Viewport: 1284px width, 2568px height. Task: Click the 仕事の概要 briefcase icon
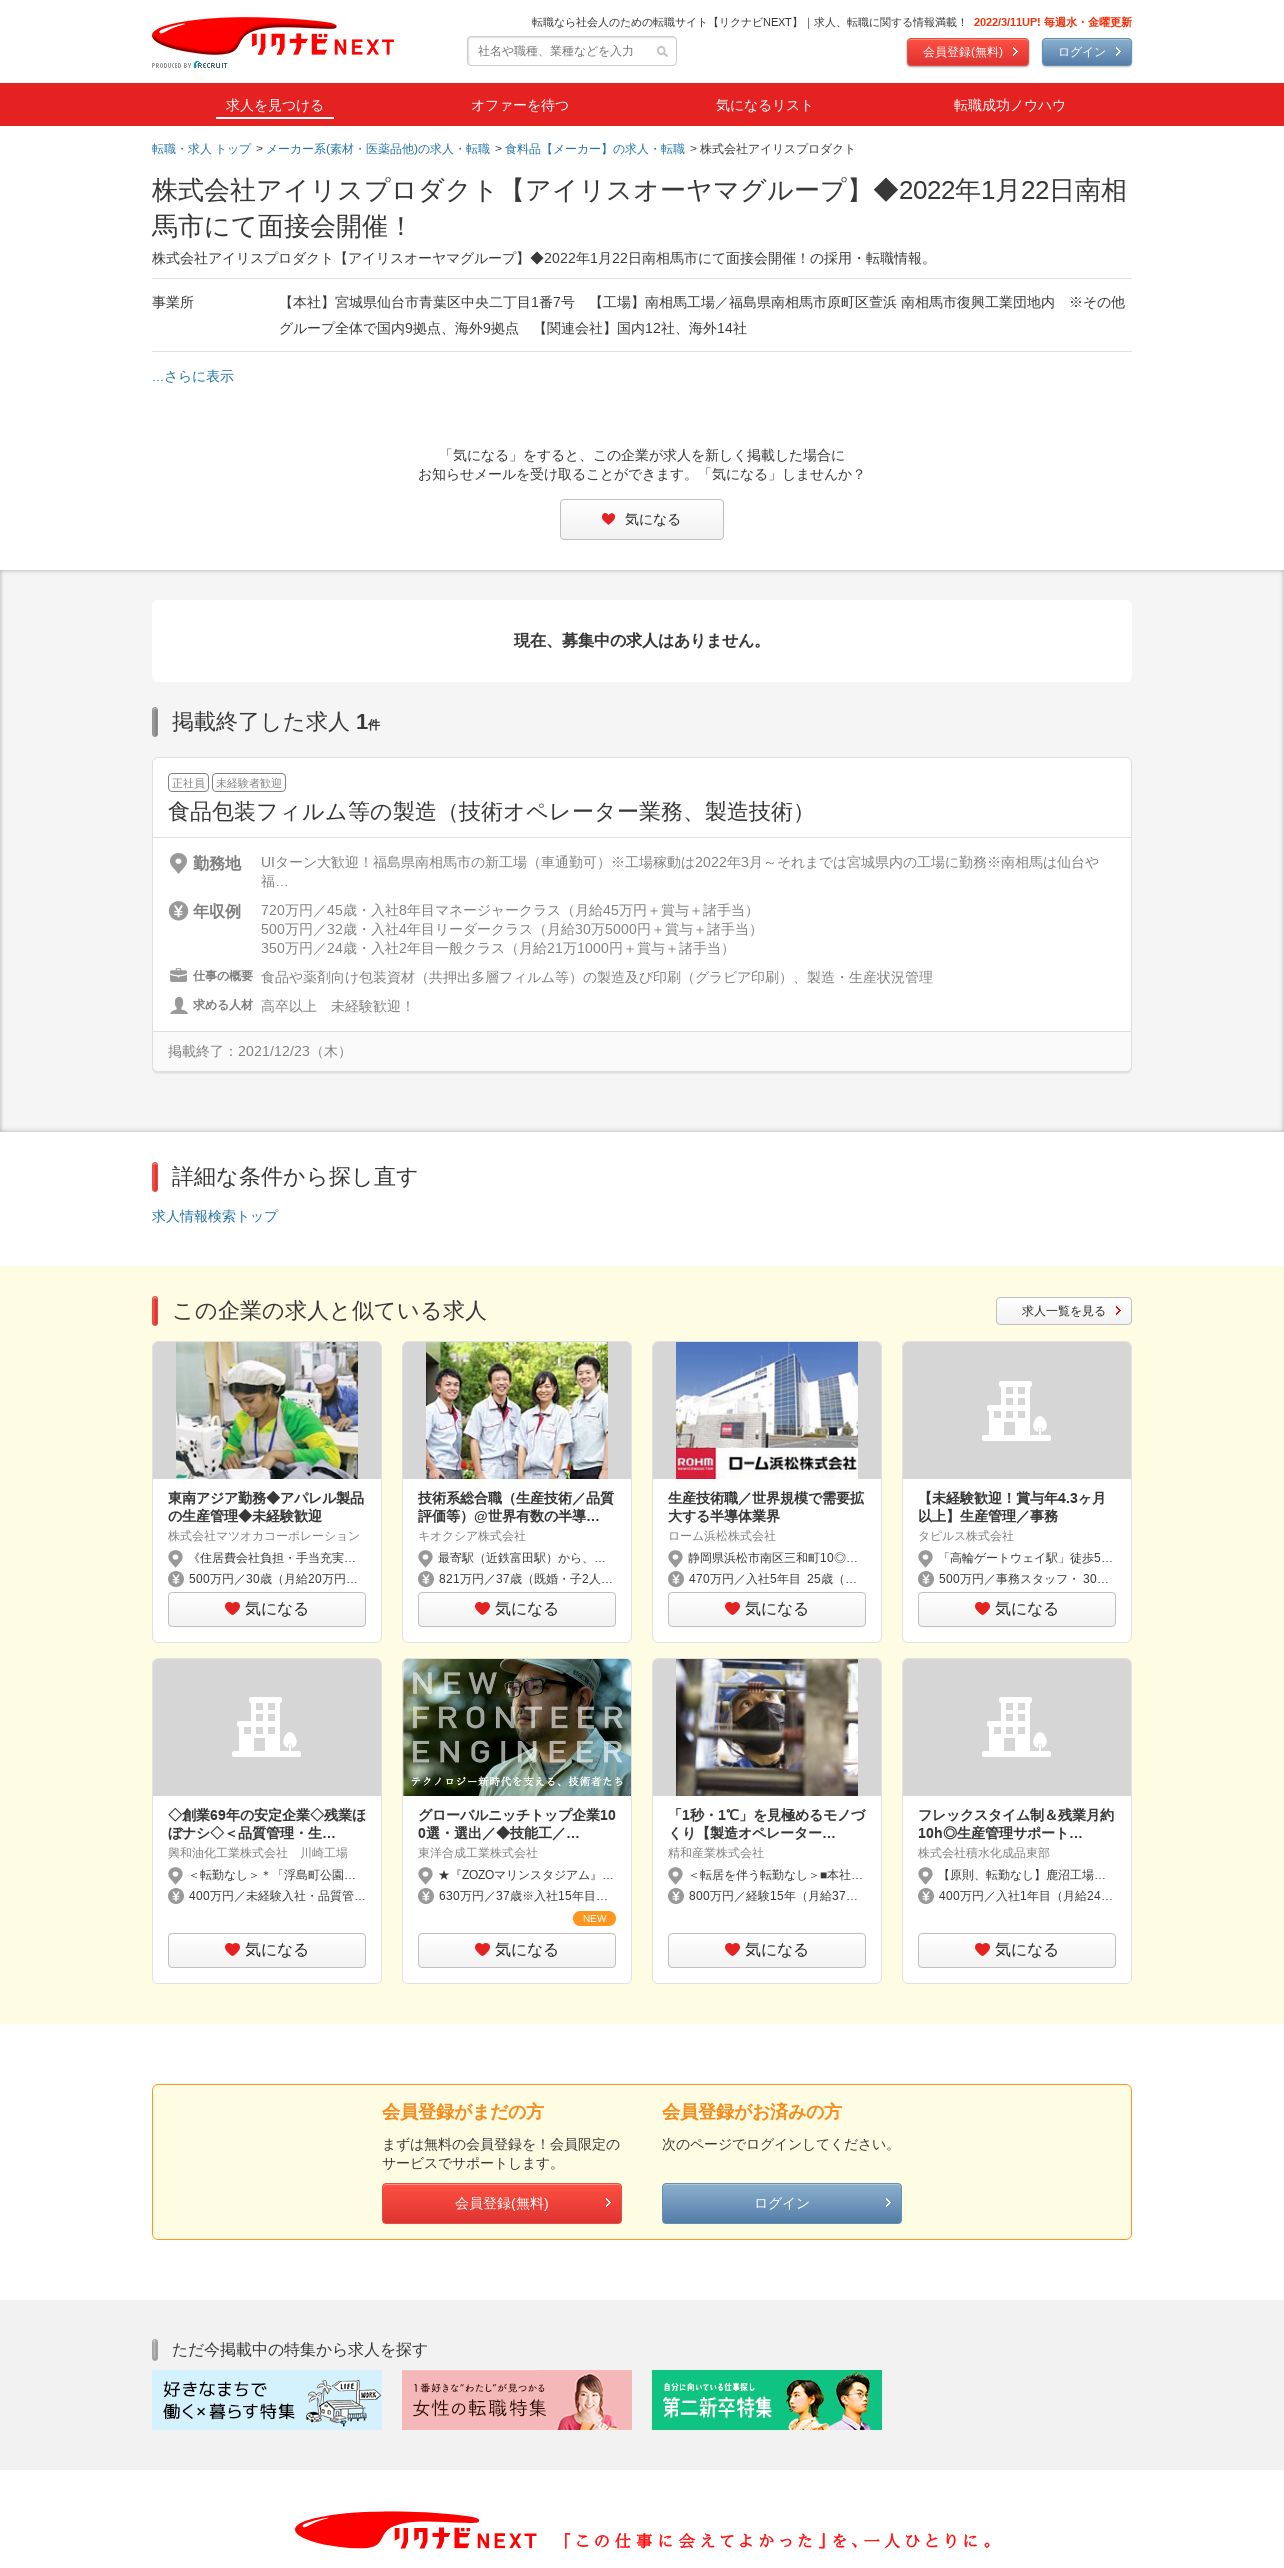click(x=178, y=976)
